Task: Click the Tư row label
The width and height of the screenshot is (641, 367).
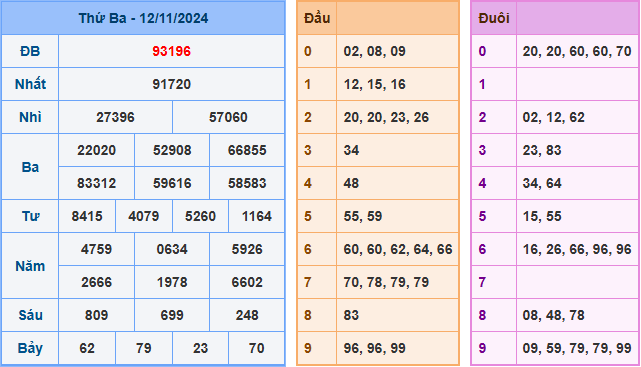Action: coord(30,216)
